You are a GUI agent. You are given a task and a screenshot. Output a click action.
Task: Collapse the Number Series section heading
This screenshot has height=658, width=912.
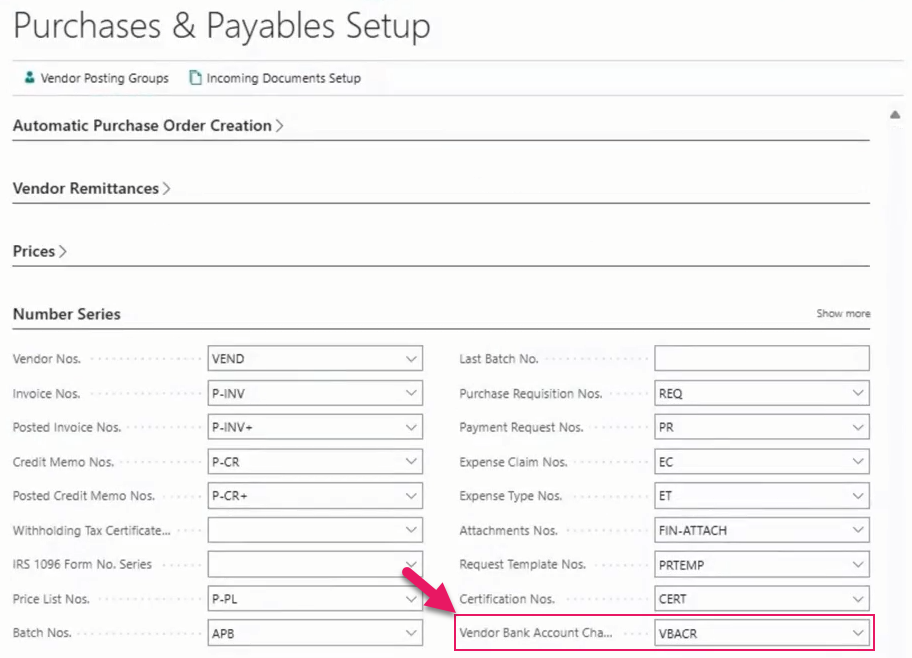pyautogui.click(x=67, y=314)
